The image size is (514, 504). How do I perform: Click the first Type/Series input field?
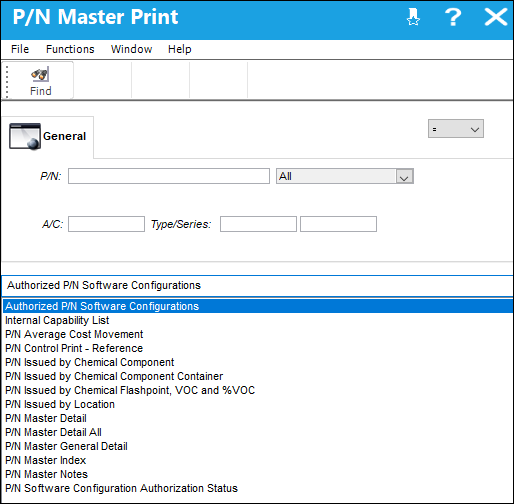click(258, 224)
